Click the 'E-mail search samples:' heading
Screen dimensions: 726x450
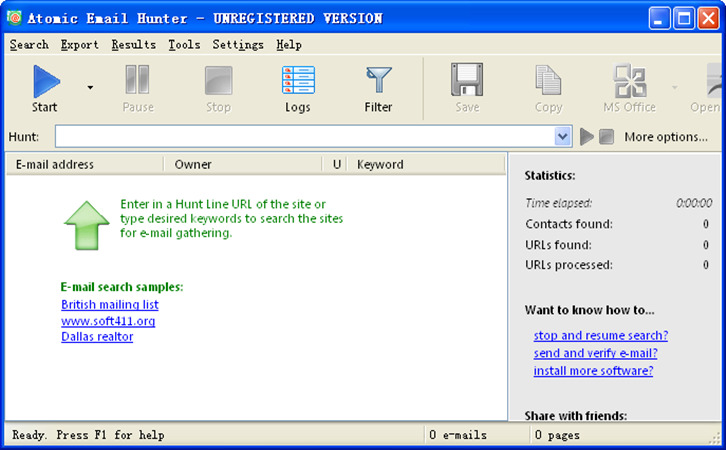point(122,287)
